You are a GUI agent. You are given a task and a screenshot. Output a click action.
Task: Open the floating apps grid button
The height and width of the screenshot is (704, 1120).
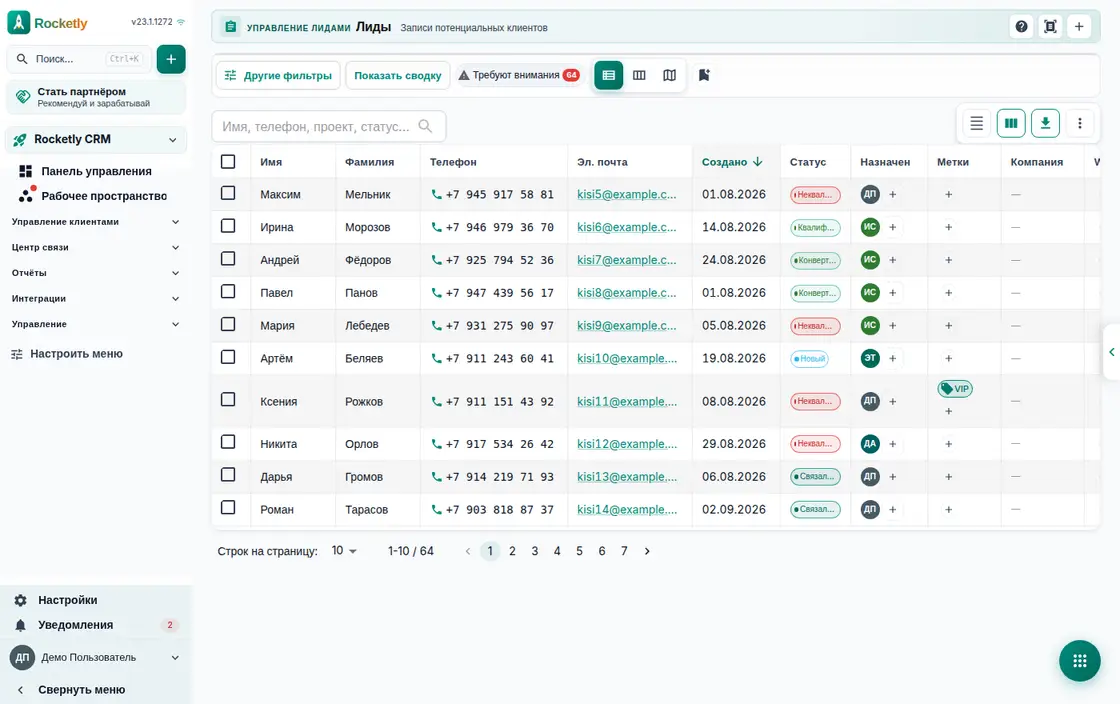(x=1079, y=661)
